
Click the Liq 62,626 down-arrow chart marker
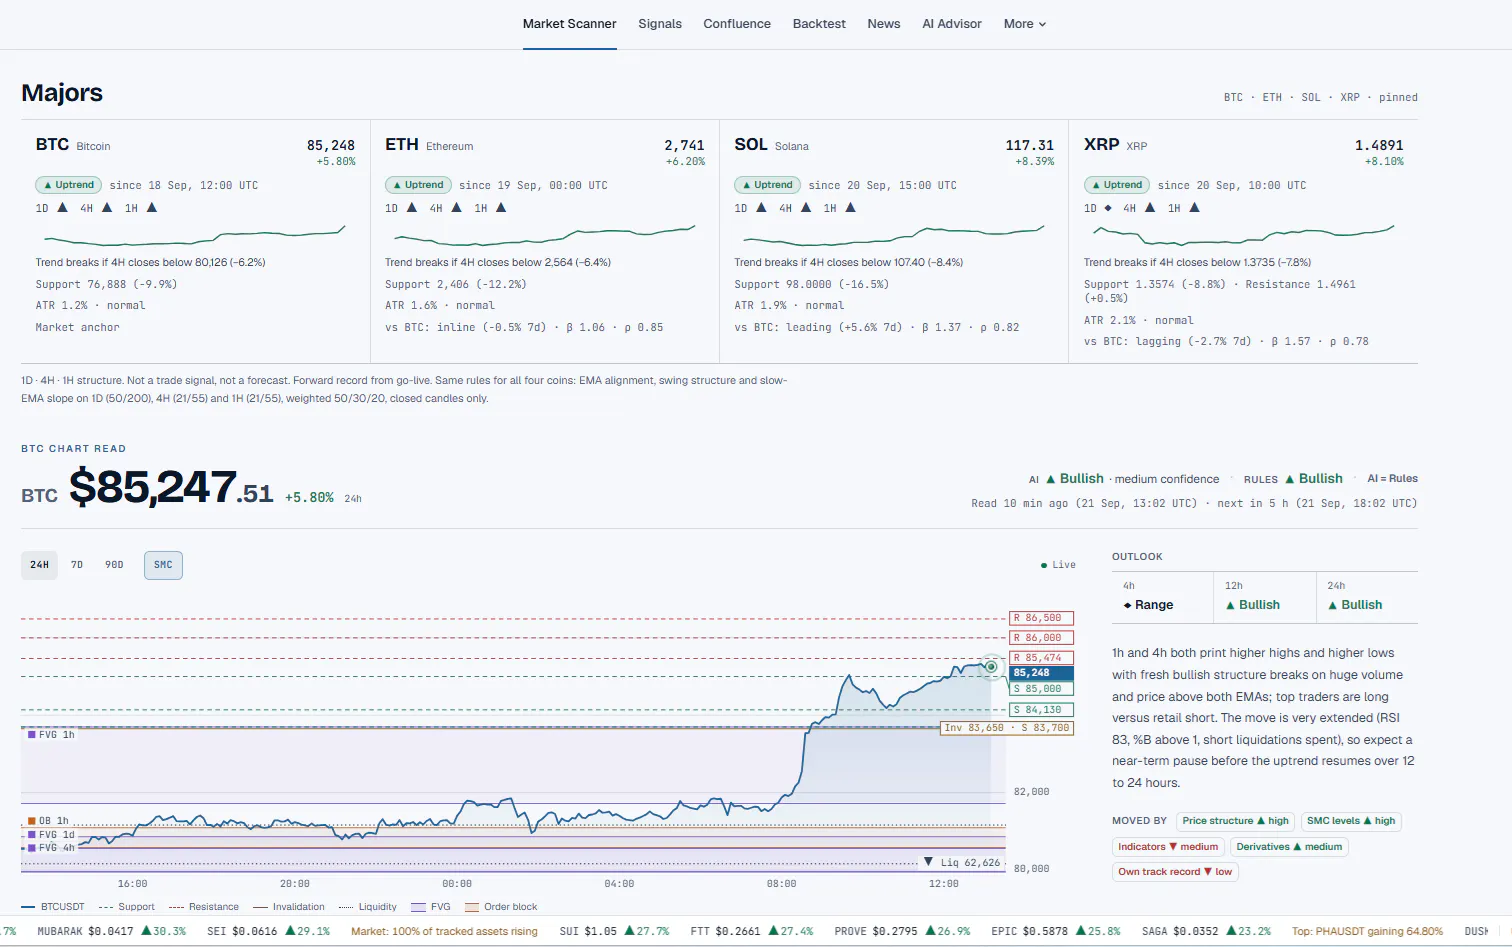928,862
